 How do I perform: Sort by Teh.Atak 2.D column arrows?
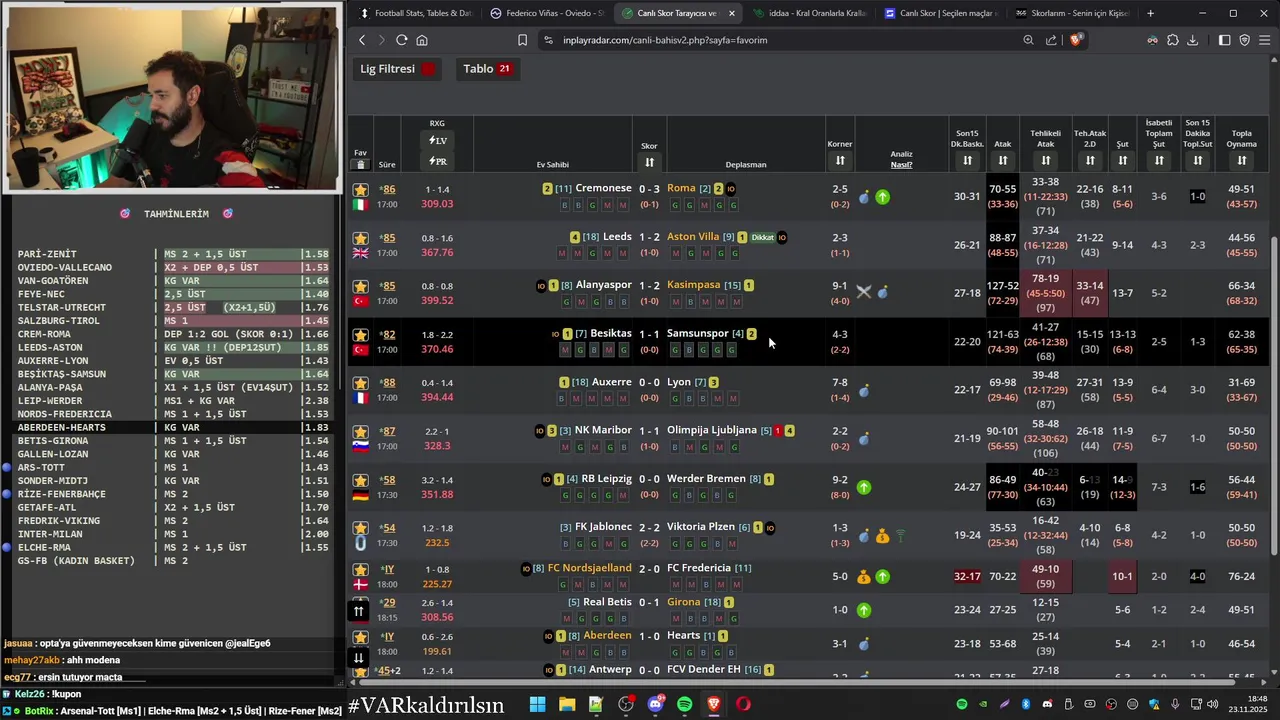[1090, 161]
